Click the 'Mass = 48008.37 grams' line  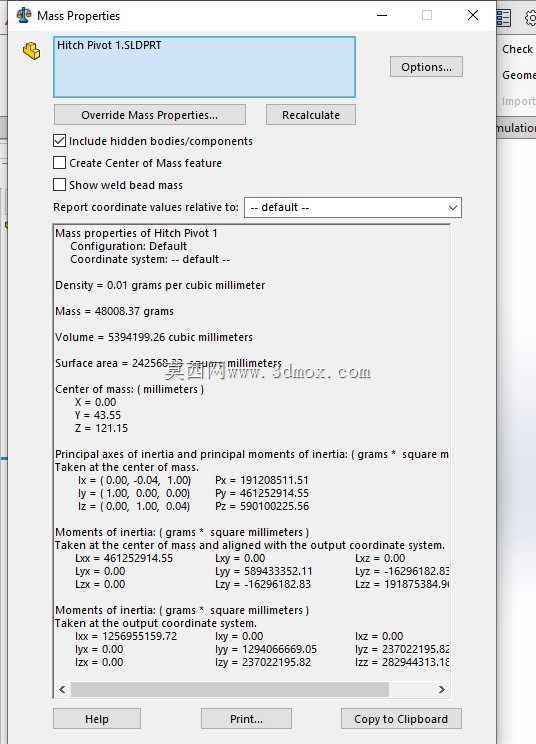[114, 311]
